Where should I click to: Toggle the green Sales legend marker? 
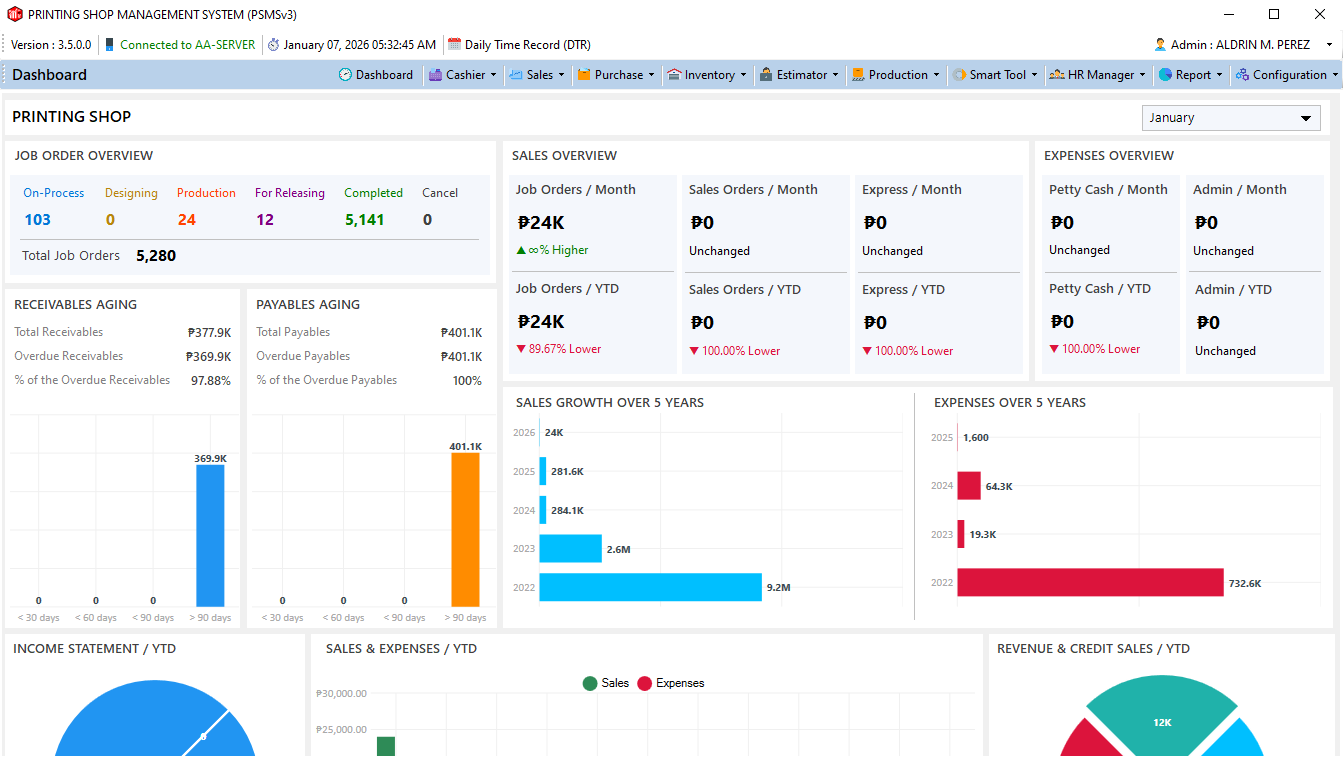click(x=590, y=684)
